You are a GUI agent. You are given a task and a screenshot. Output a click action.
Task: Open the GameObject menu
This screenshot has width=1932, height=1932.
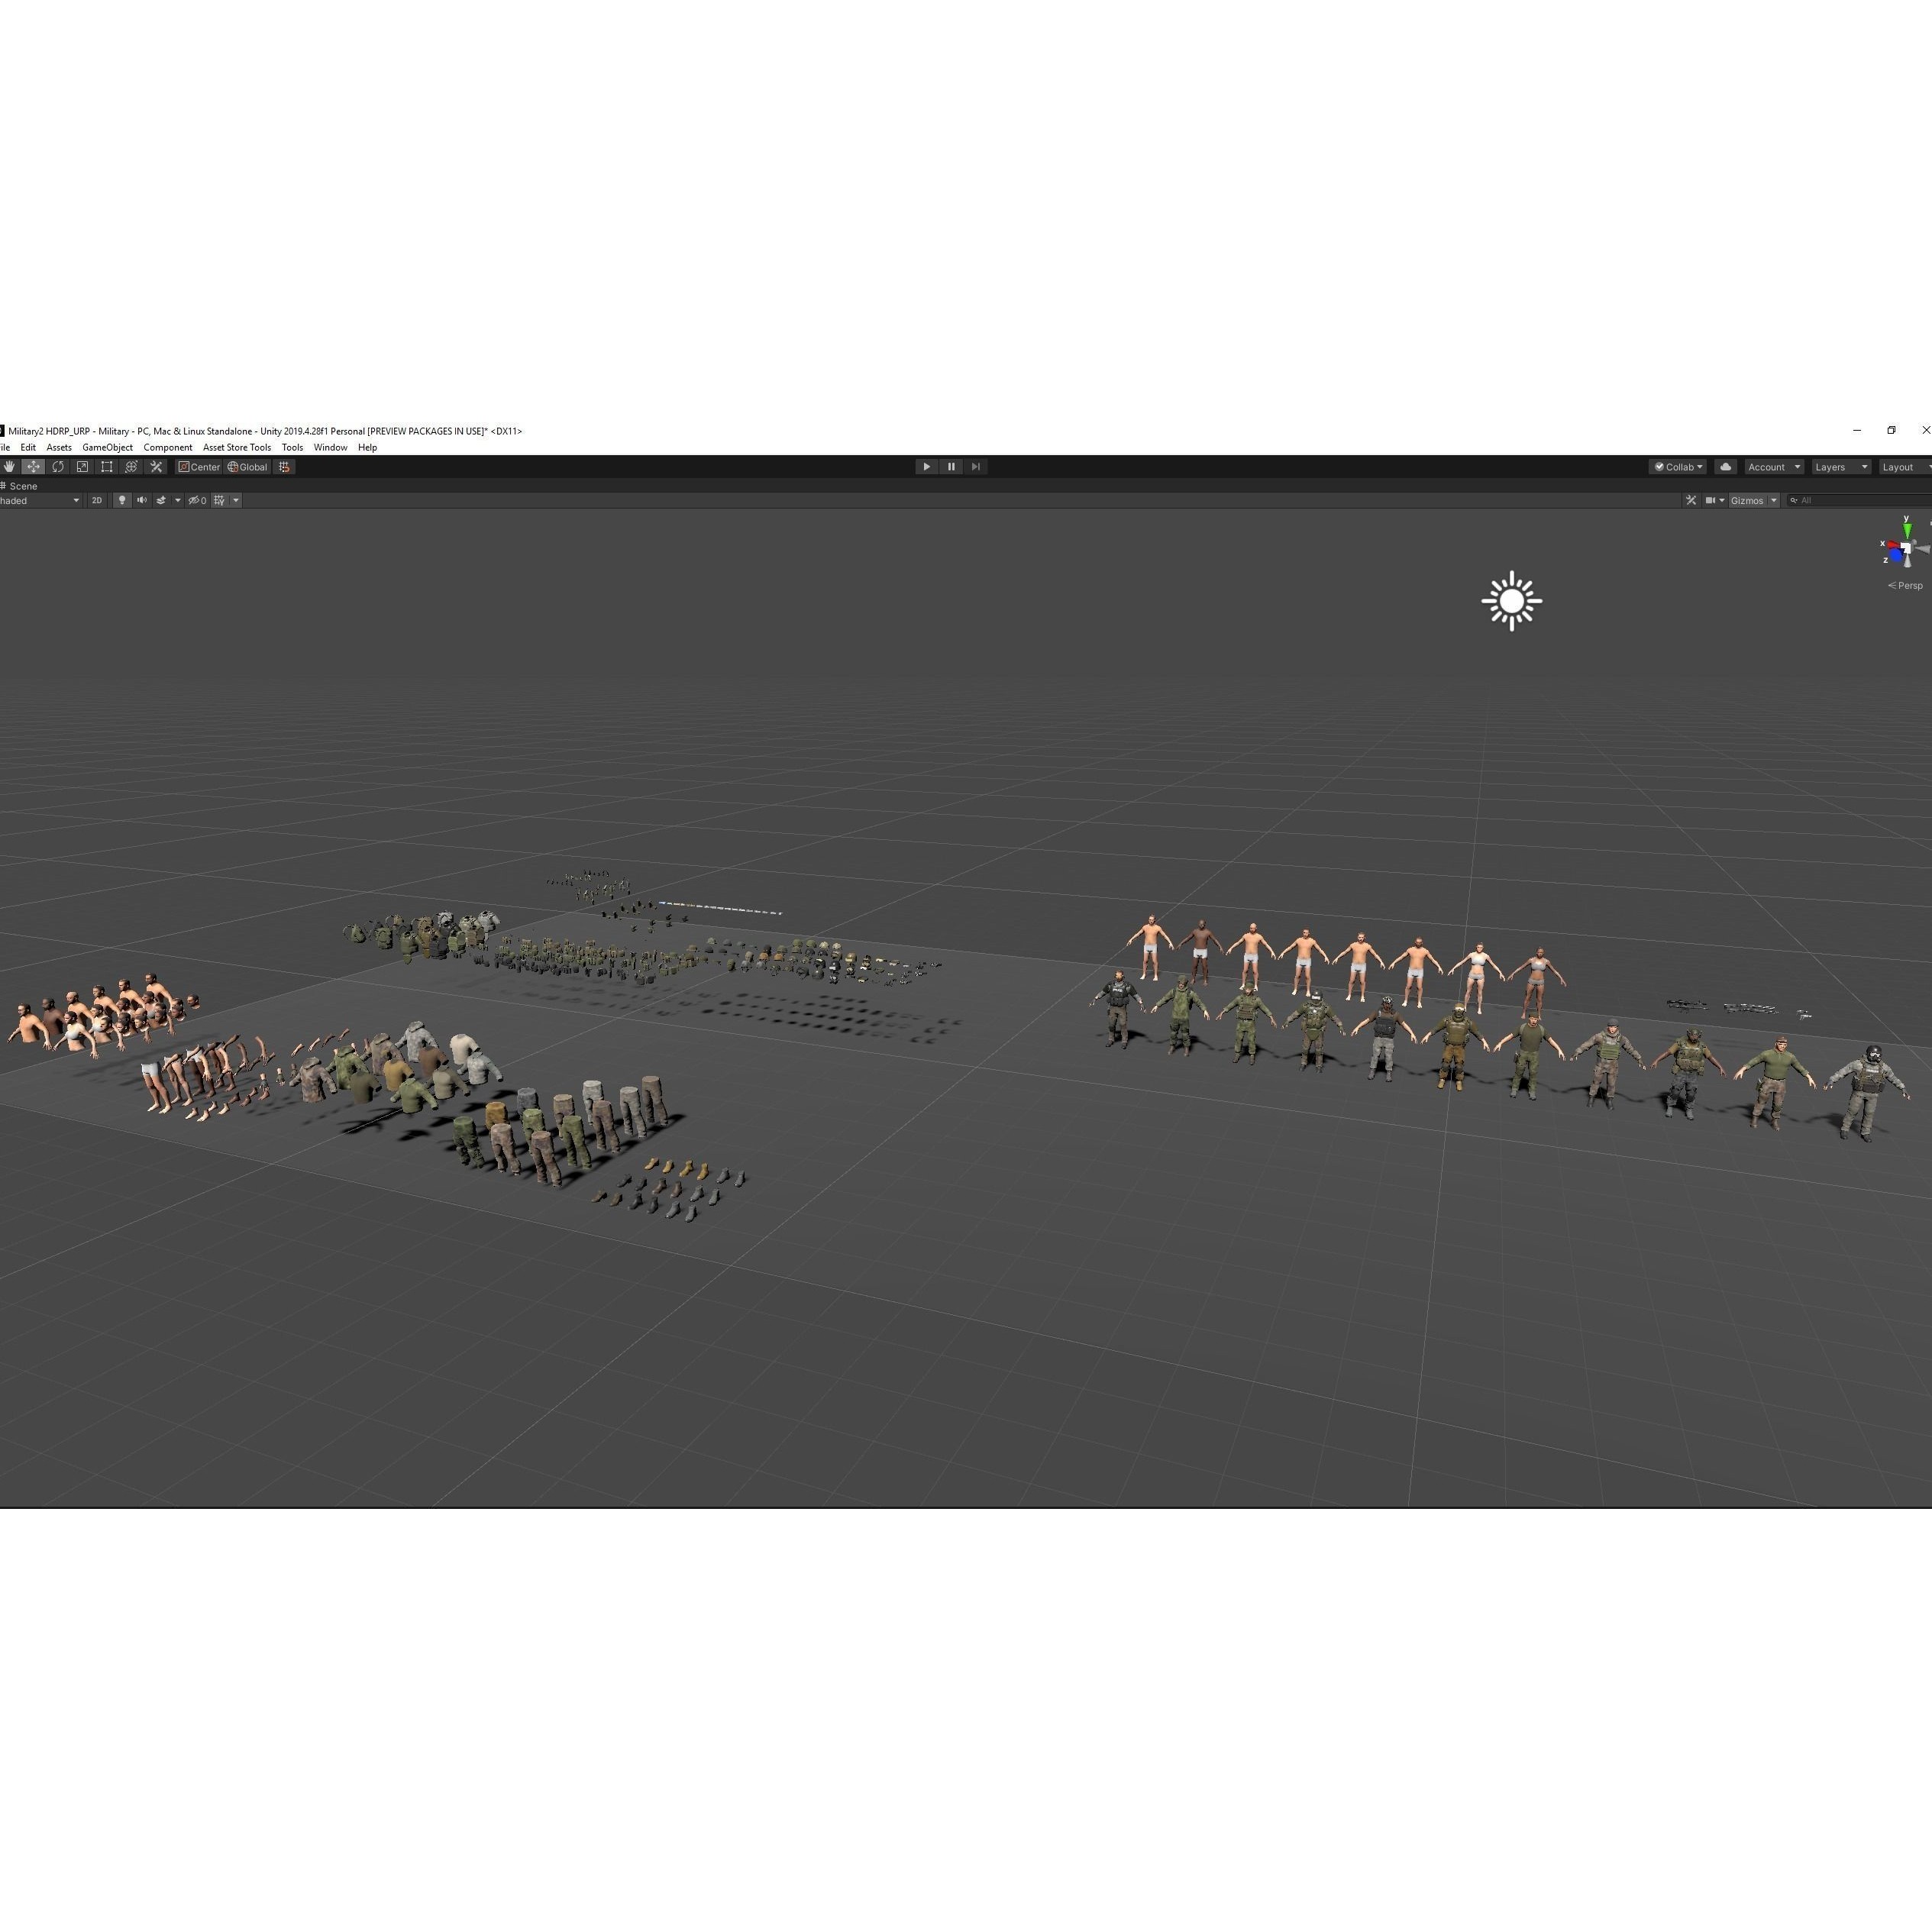(x=107, y=447)
